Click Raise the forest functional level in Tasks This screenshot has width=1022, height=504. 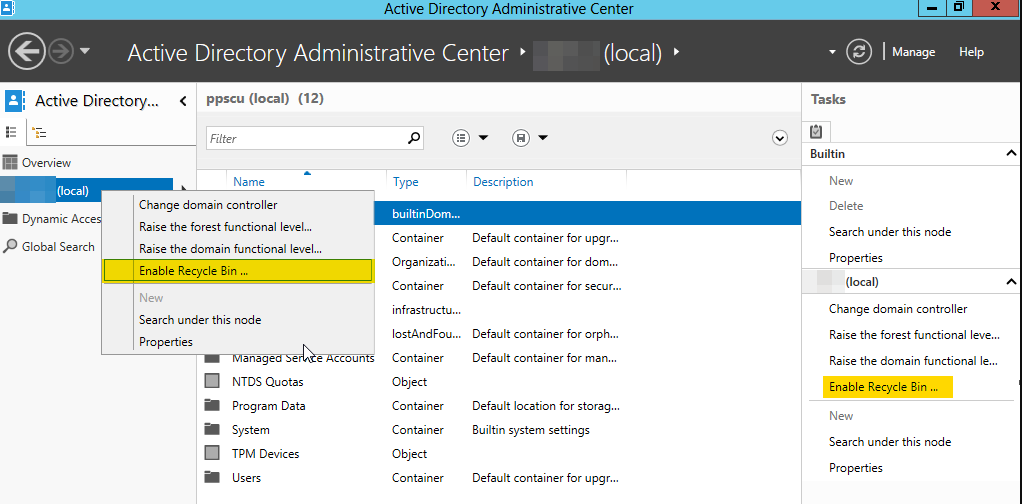pyautogui.click(x=914, y=335)
